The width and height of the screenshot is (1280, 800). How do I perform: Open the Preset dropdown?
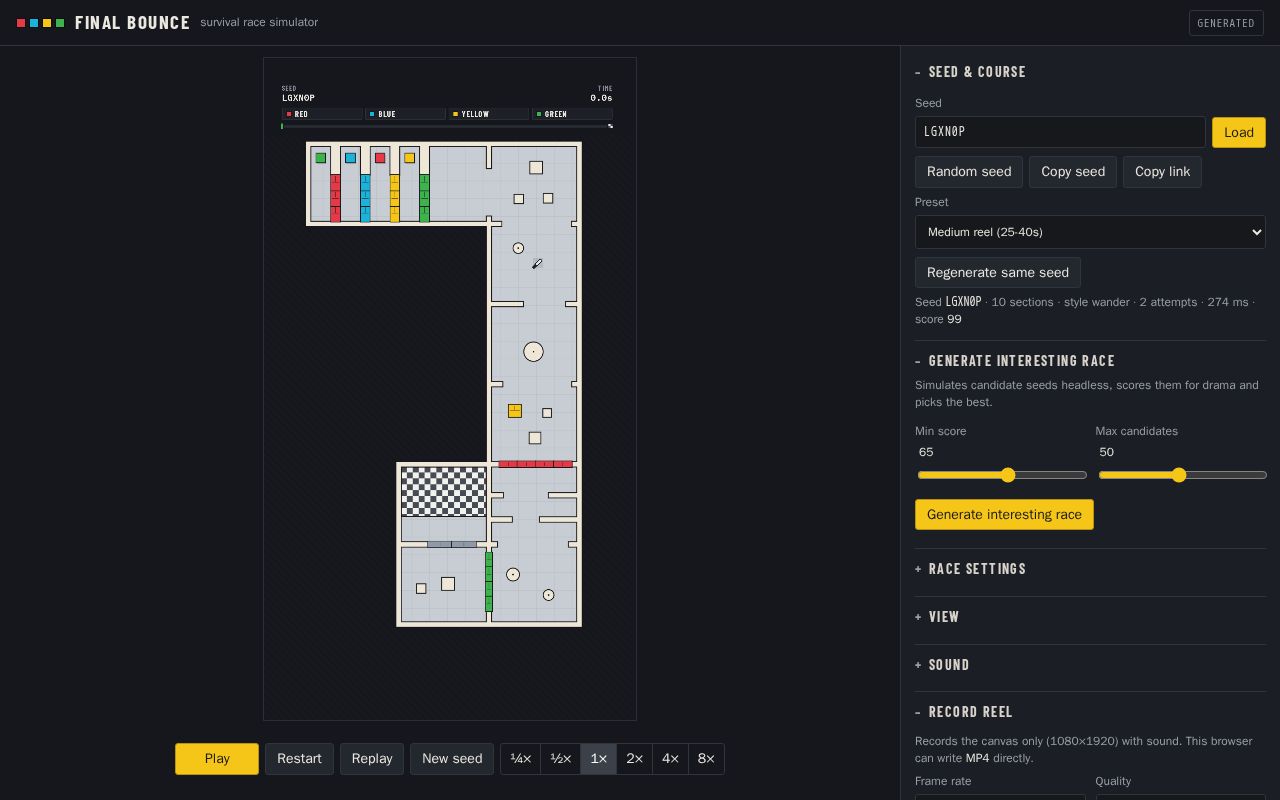1090,232
